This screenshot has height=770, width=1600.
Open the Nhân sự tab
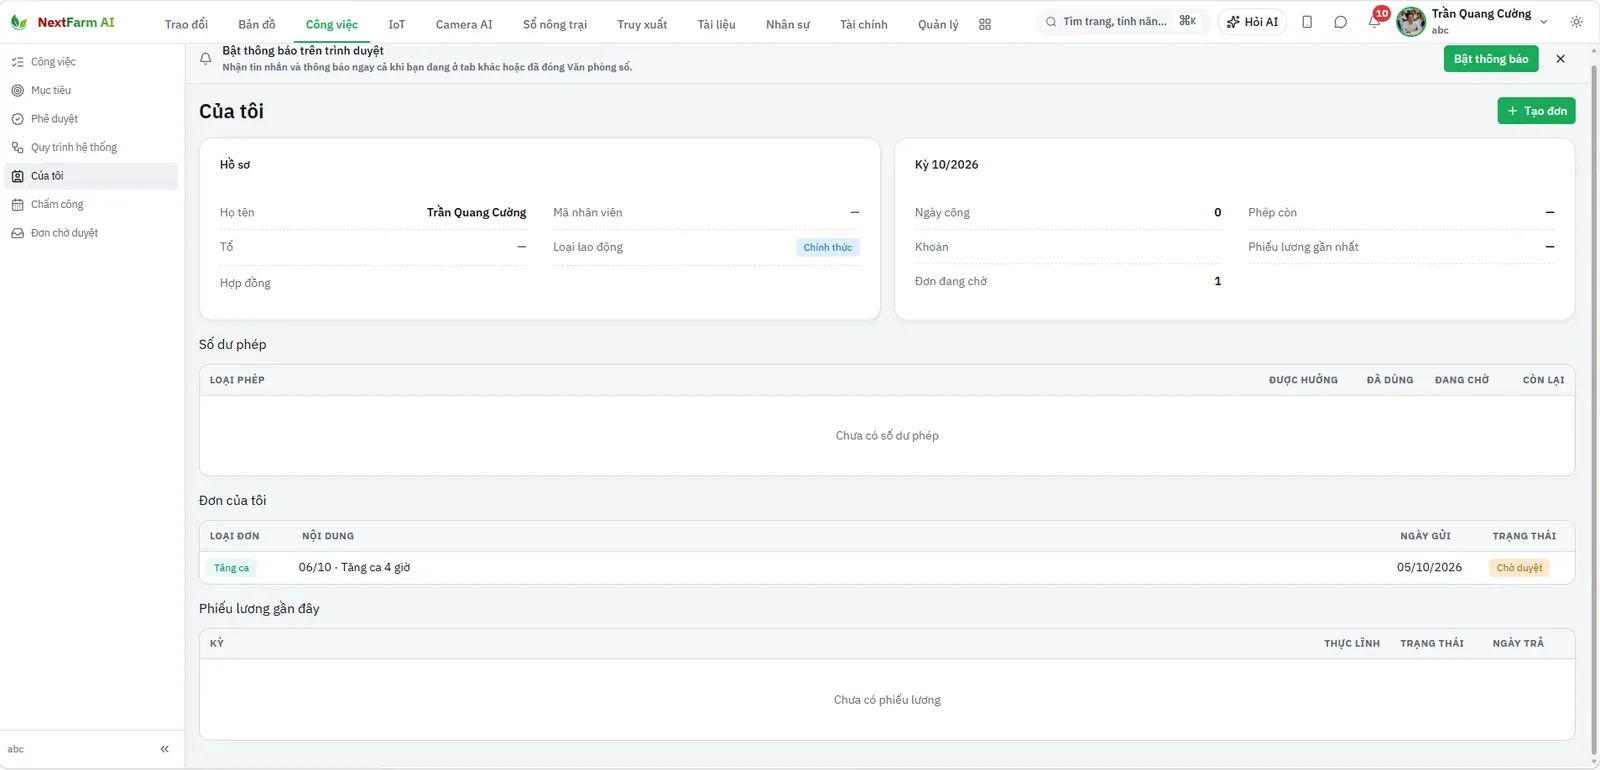(x=788, y=24)
